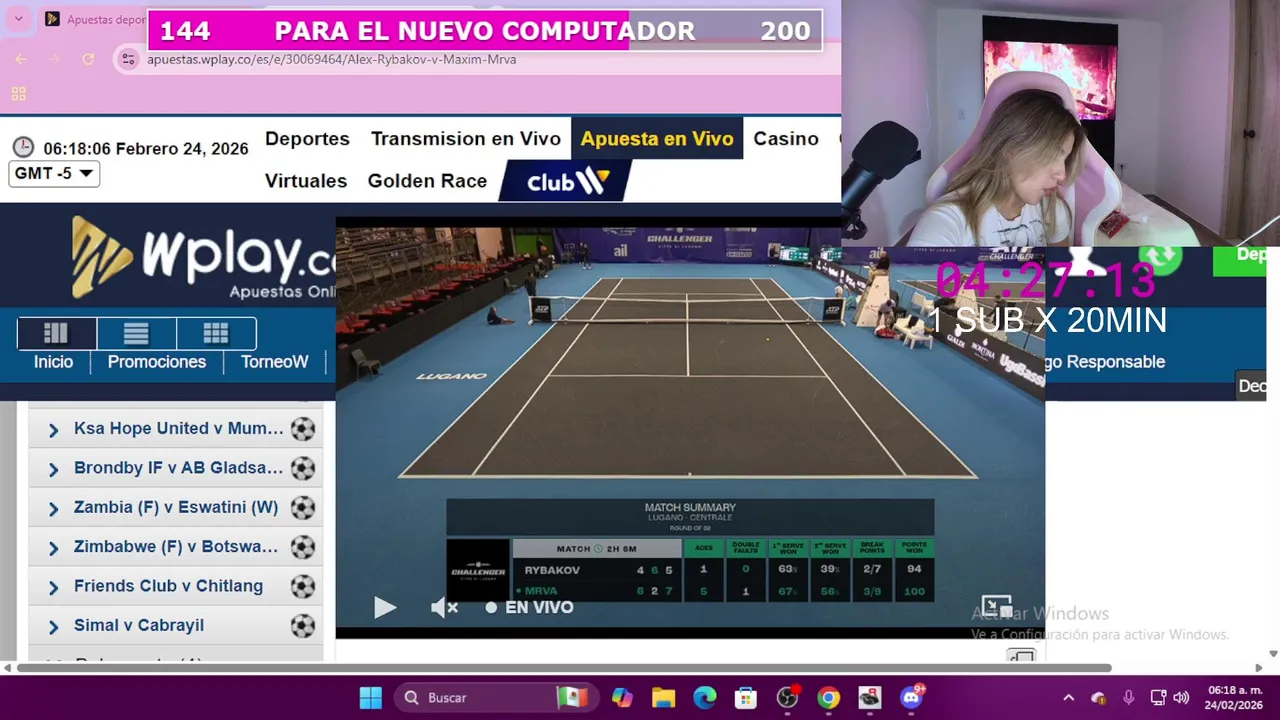Open Microsoft Store from the taskbar
Screen dimensions: 1280x720
pos(745,697)
